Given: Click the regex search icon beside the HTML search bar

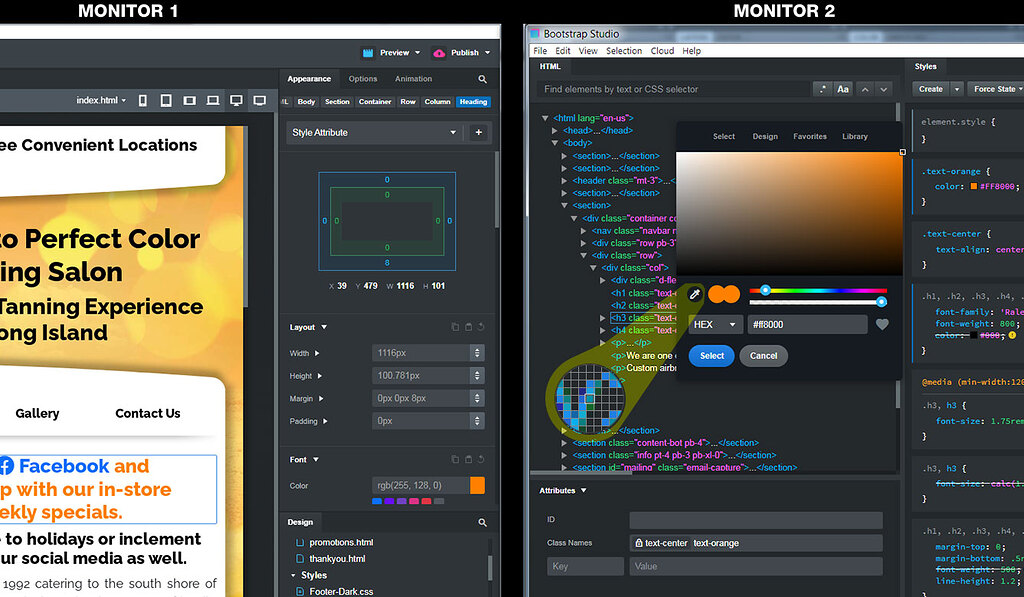Looking at the screenshot, I should click(822, 89).
